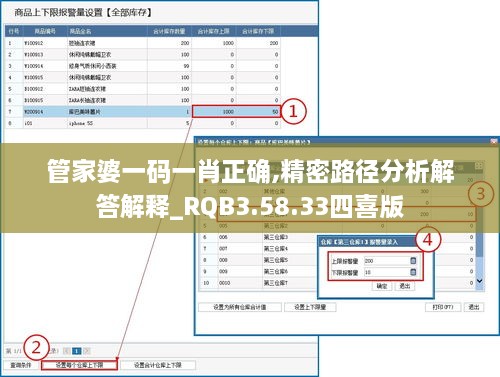
Task: Click 查询条件 button at bottom left
Action: point(21,365)
